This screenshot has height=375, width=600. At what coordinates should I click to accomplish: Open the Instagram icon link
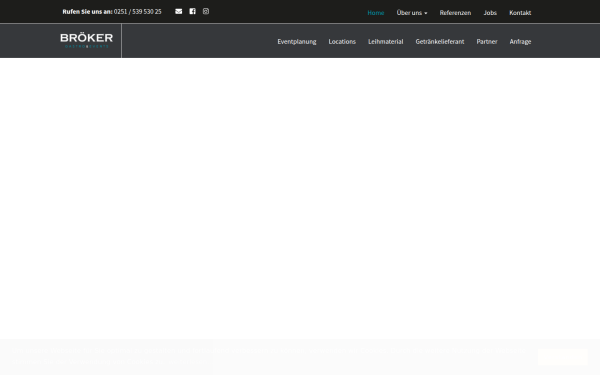click(x=206, y=11)
